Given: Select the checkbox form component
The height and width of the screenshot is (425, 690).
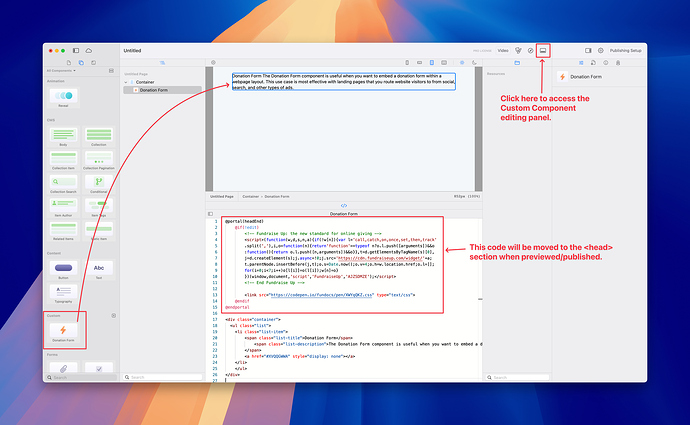Looking at the screenshot, I should pos(99,368).
